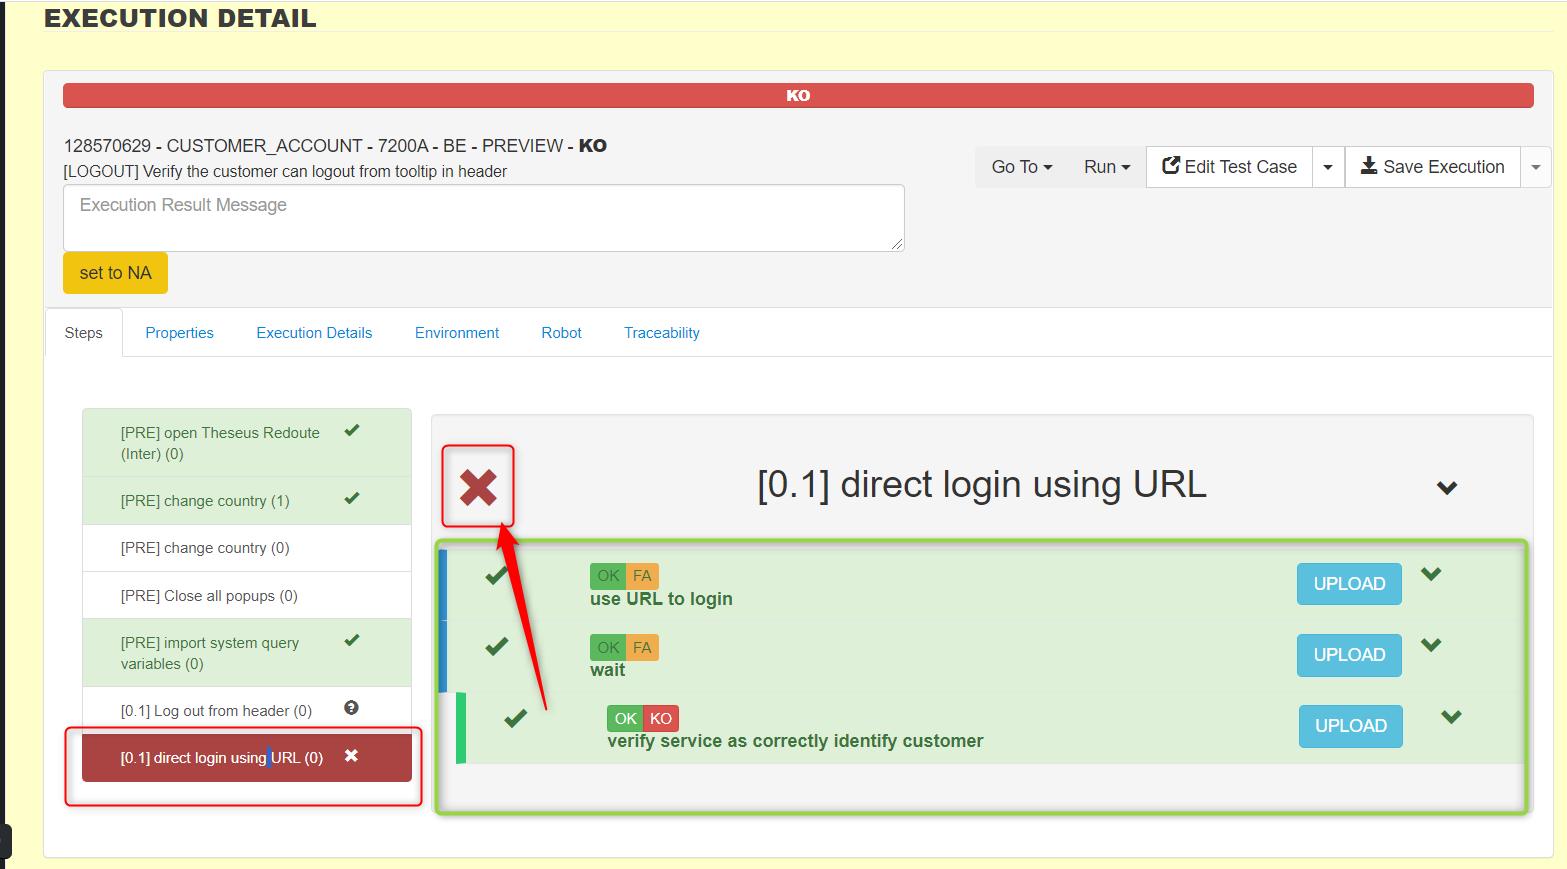
Task: Click green checkmark icon beside 'use URL to login'
Action: 496,576
